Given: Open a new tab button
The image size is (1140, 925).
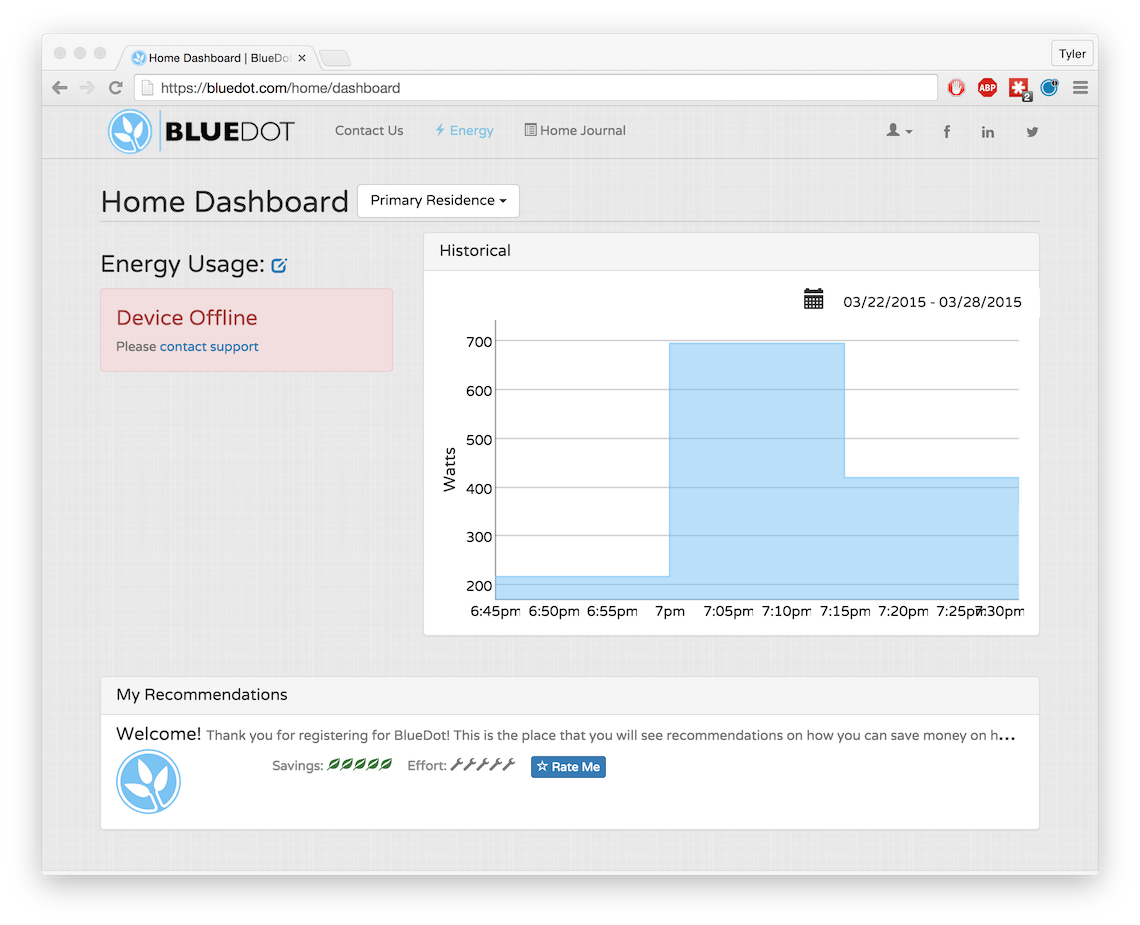Looking at the screenshot, I should click(x=334, y=57).
